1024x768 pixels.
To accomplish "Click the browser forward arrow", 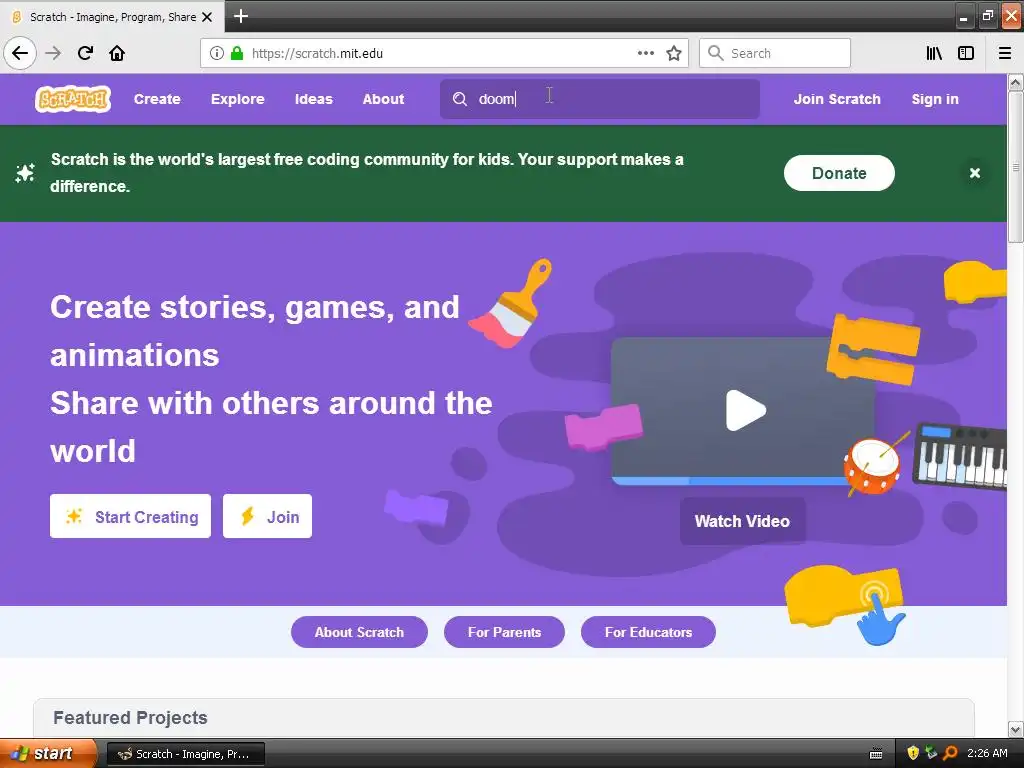I will pyautogui.click(x=53, y=53).
